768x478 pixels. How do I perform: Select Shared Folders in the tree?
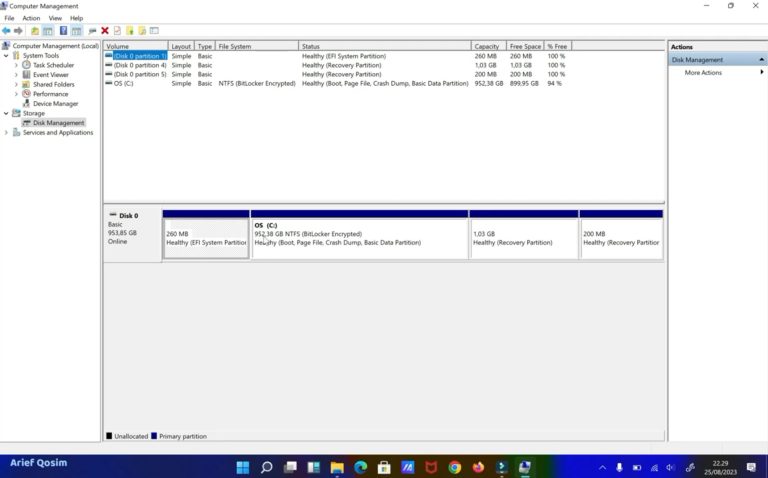coord(53,84)
